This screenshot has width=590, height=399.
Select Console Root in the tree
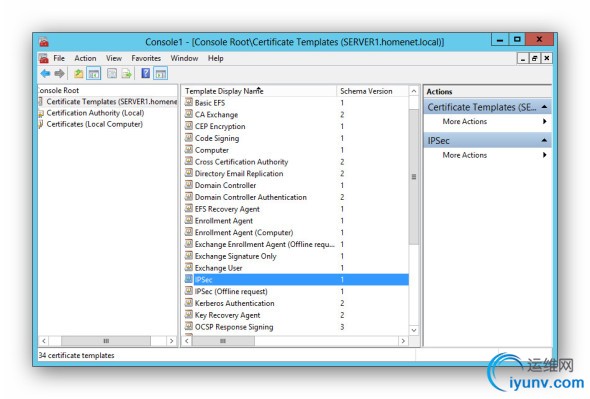[x=59, y=90]
